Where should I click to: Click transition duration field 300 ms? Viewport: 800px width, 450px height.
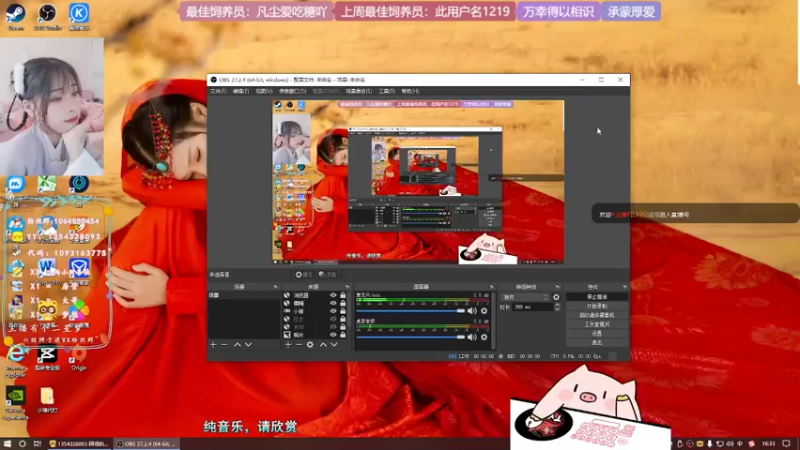point(531,307)
